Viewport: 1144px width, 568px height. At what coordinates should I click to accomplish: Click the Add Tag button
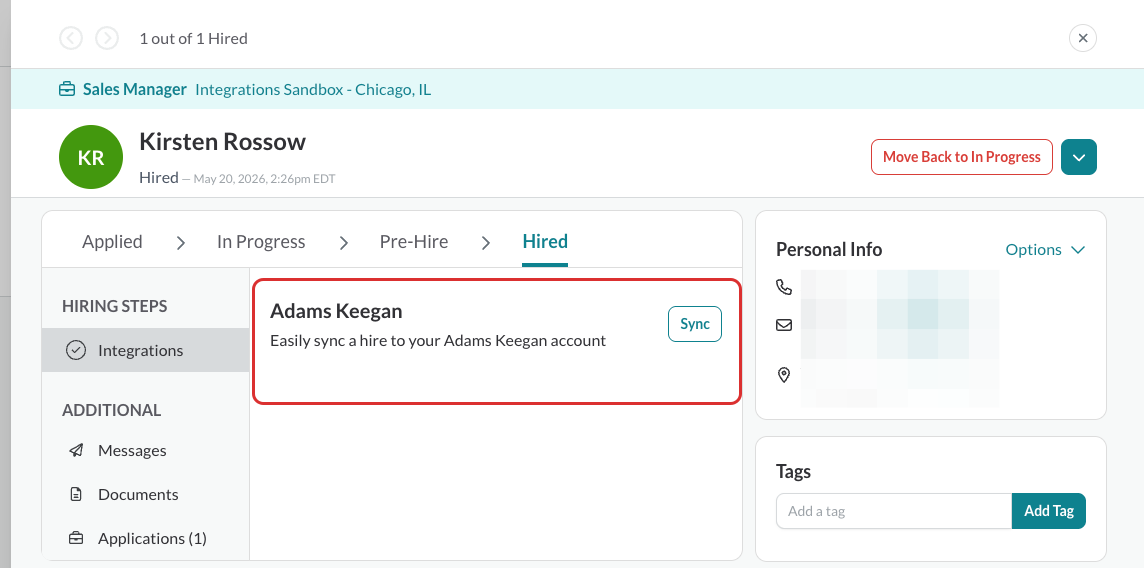[1048, 511]
